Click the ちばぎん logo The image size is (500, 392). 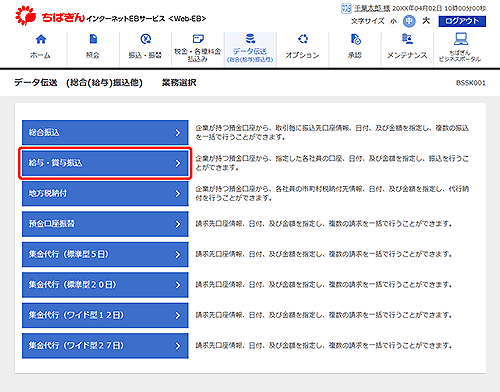point(50,16)
